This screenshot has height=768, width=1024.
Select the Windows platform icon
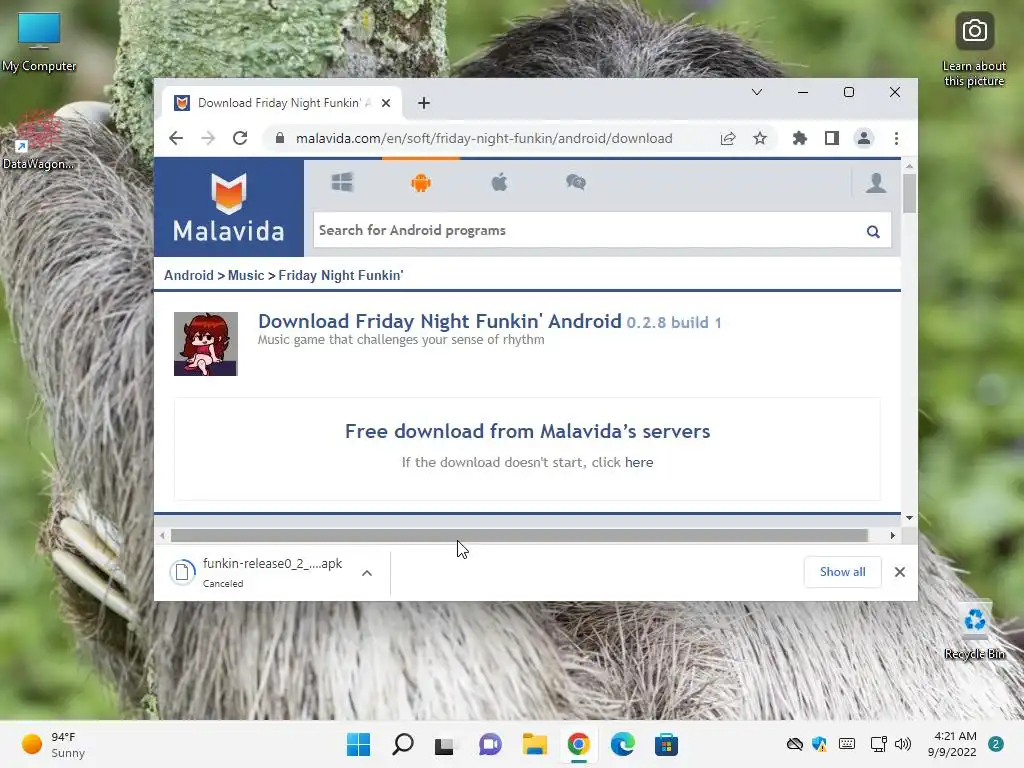342,182
